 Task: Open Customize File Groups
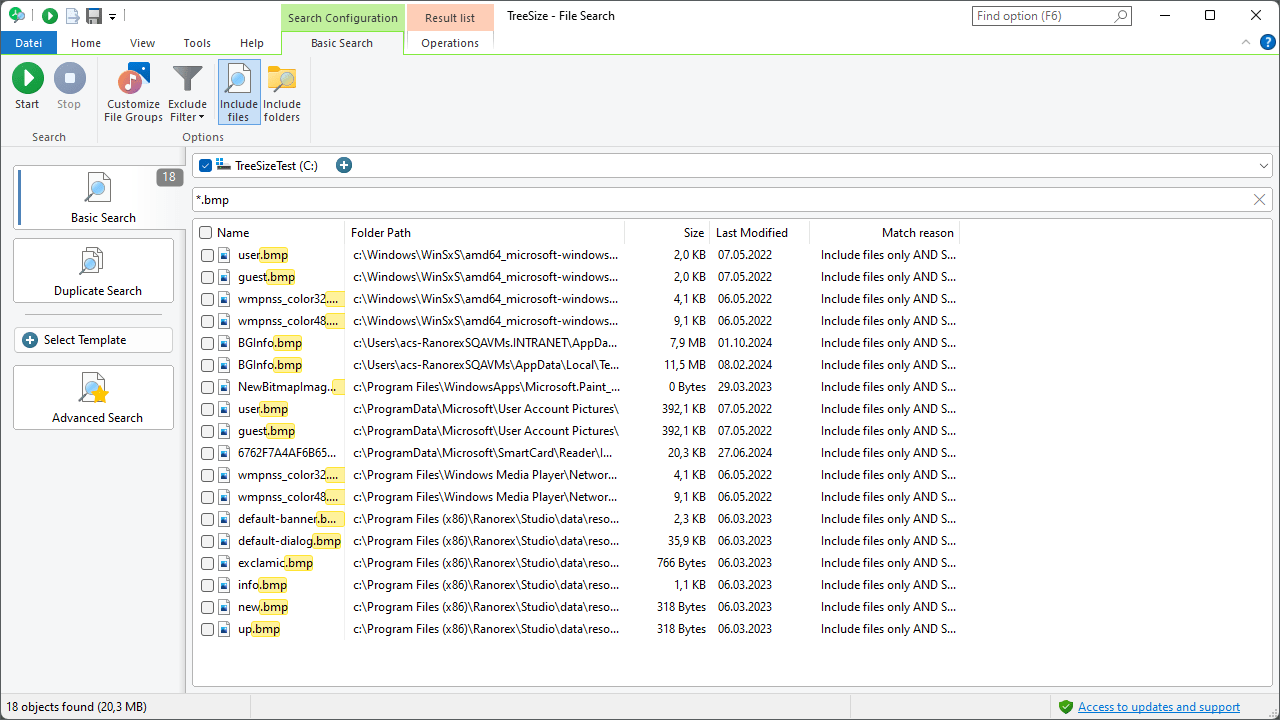click(x=133, y=89)
